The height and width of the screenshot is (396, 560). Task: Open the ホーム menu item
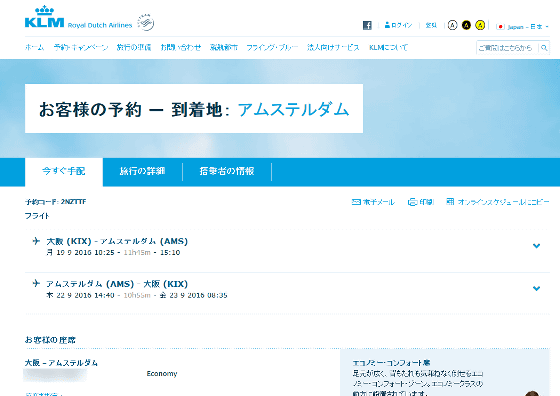click(35, 47)
